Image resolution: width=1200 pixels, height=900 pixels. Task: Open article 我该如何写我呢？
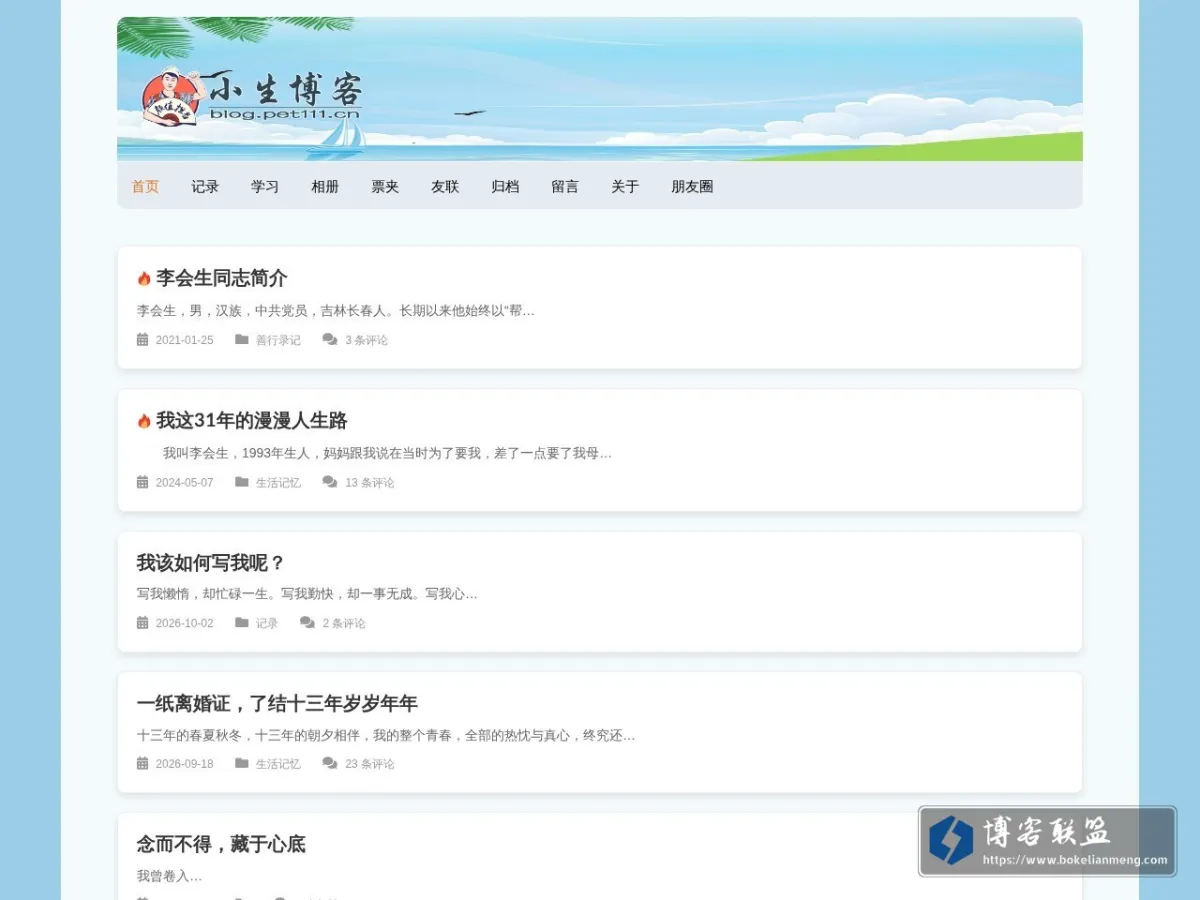point(211,562)
